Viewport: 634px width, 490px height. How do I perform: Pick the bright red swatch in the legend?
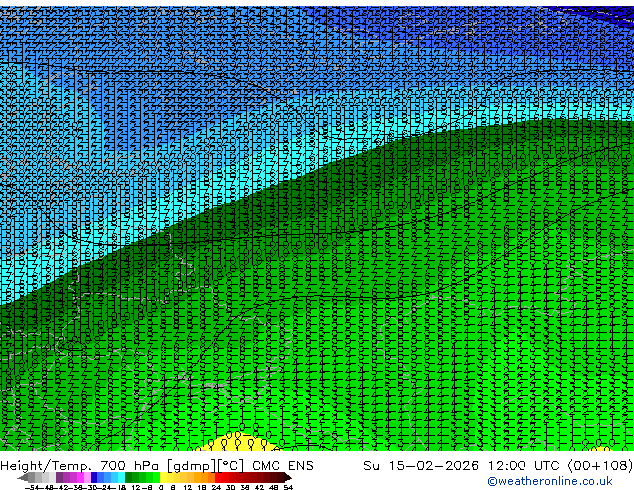(x=218, y=477)
